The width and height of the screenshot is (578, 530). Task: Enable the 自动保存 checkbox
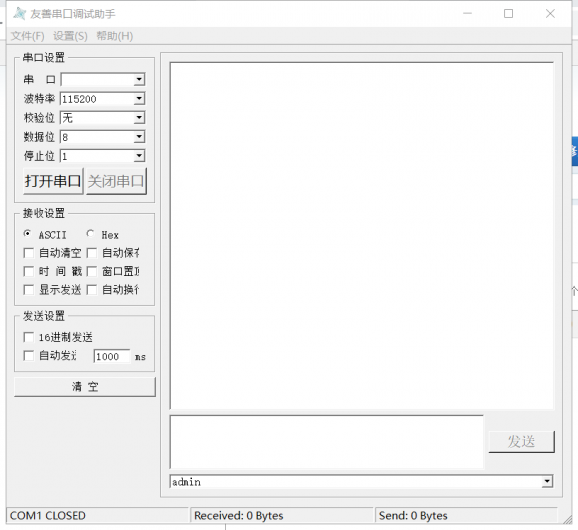click(x=91, y=253)
